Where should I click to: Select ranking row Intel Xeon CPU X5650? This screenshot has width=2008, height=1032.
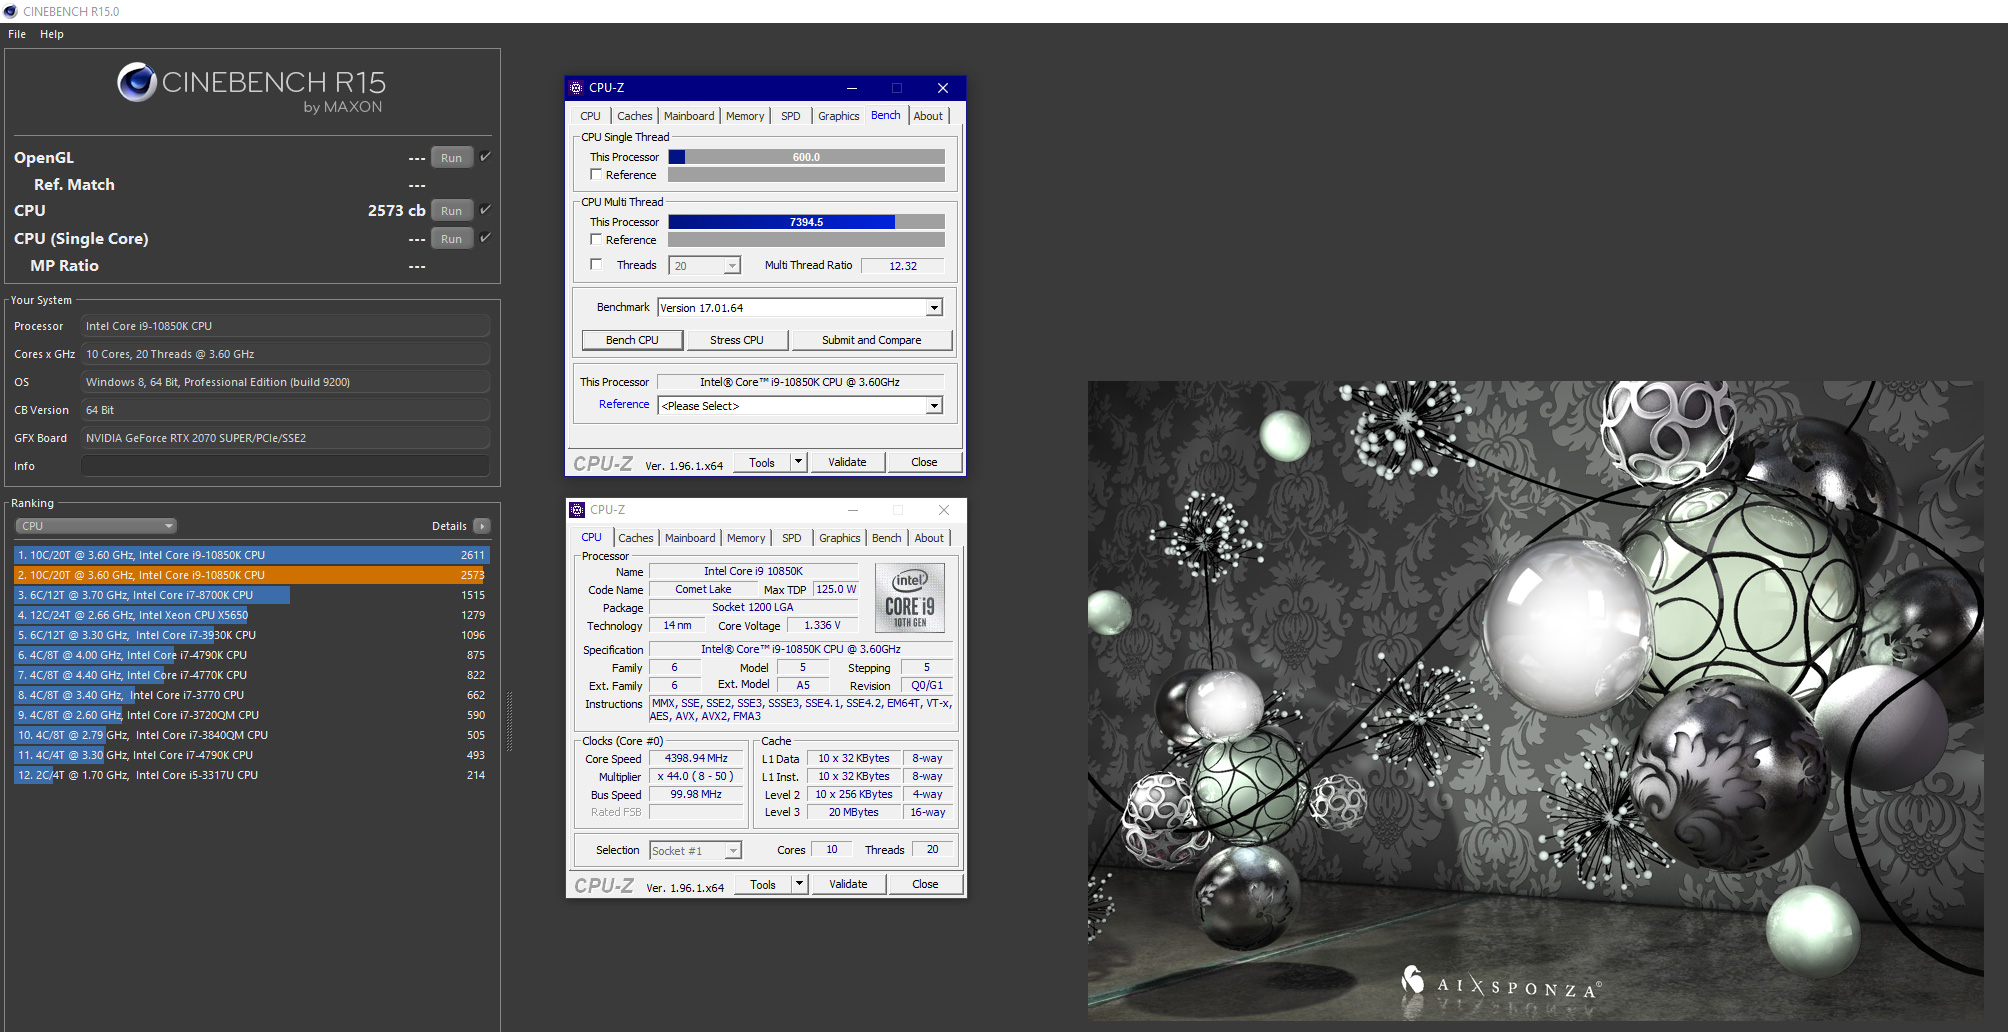click(251, 615)
